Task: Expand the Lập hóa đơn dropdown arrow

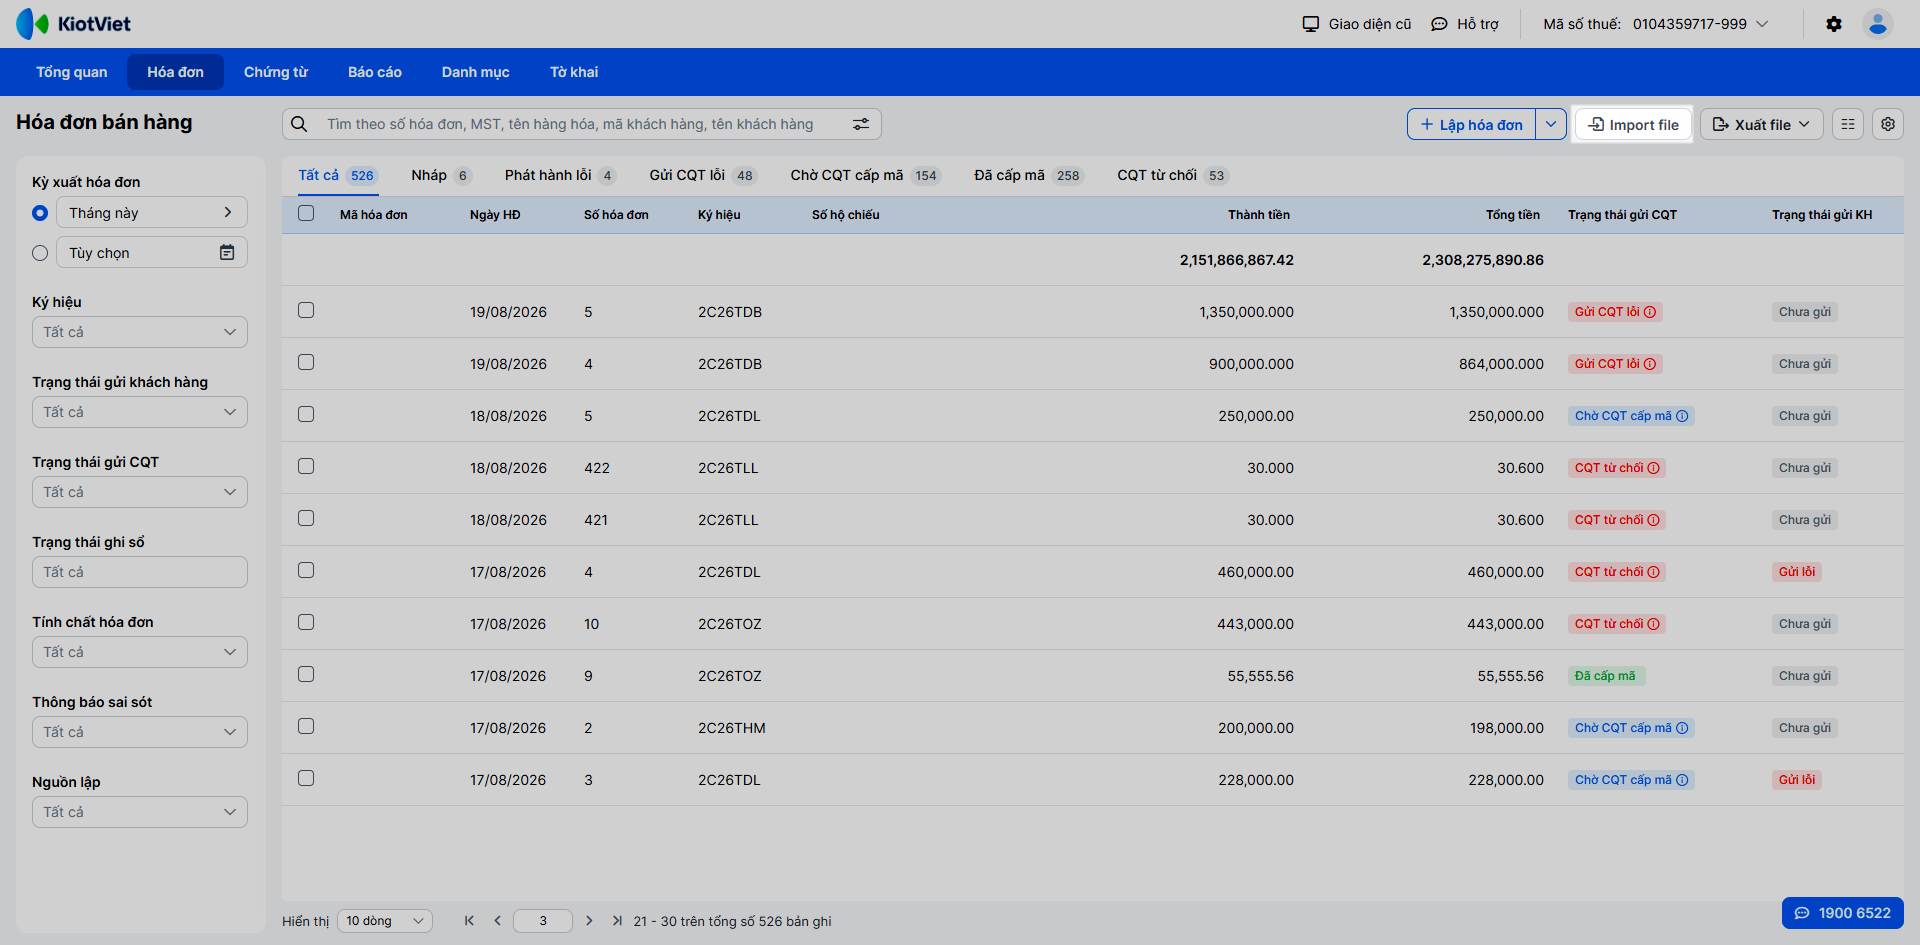Action: (x=1551, y=124)
